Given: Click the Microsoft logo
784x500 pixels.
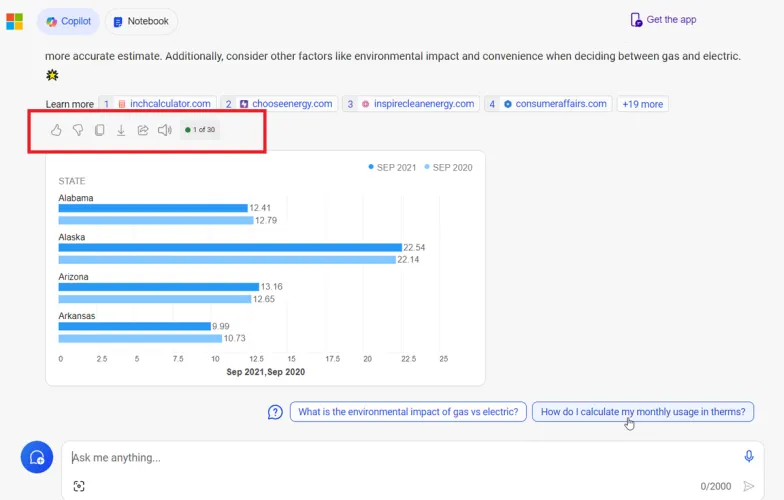Looking at the screenshot, I should point(14,21).
